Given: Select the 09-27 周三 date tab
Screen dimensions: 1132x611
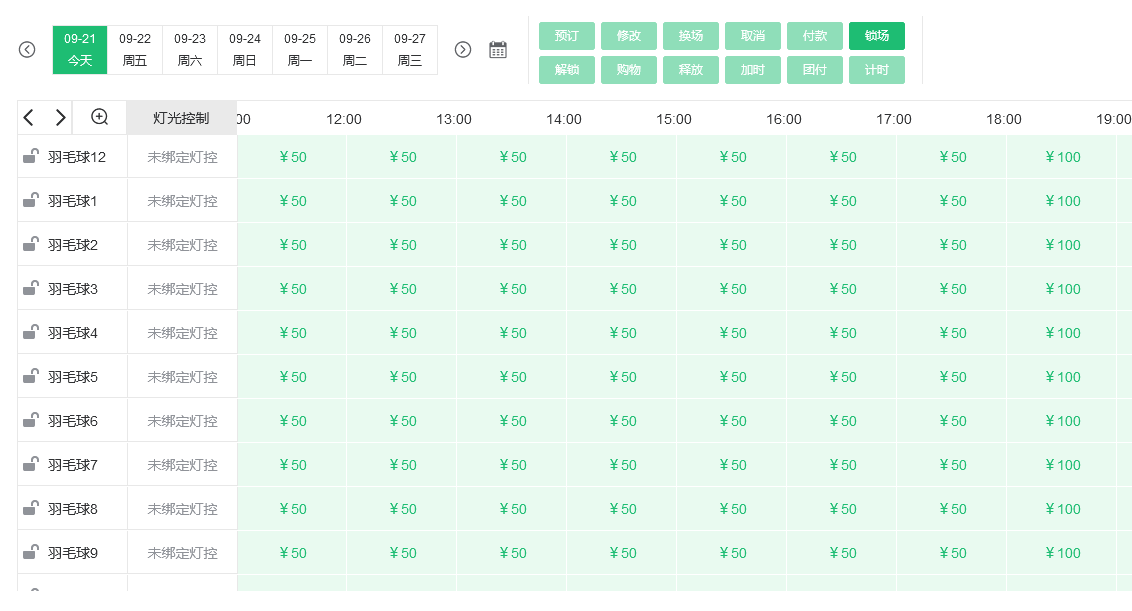Looking at the screenshot, I should (x=410, y=50).
